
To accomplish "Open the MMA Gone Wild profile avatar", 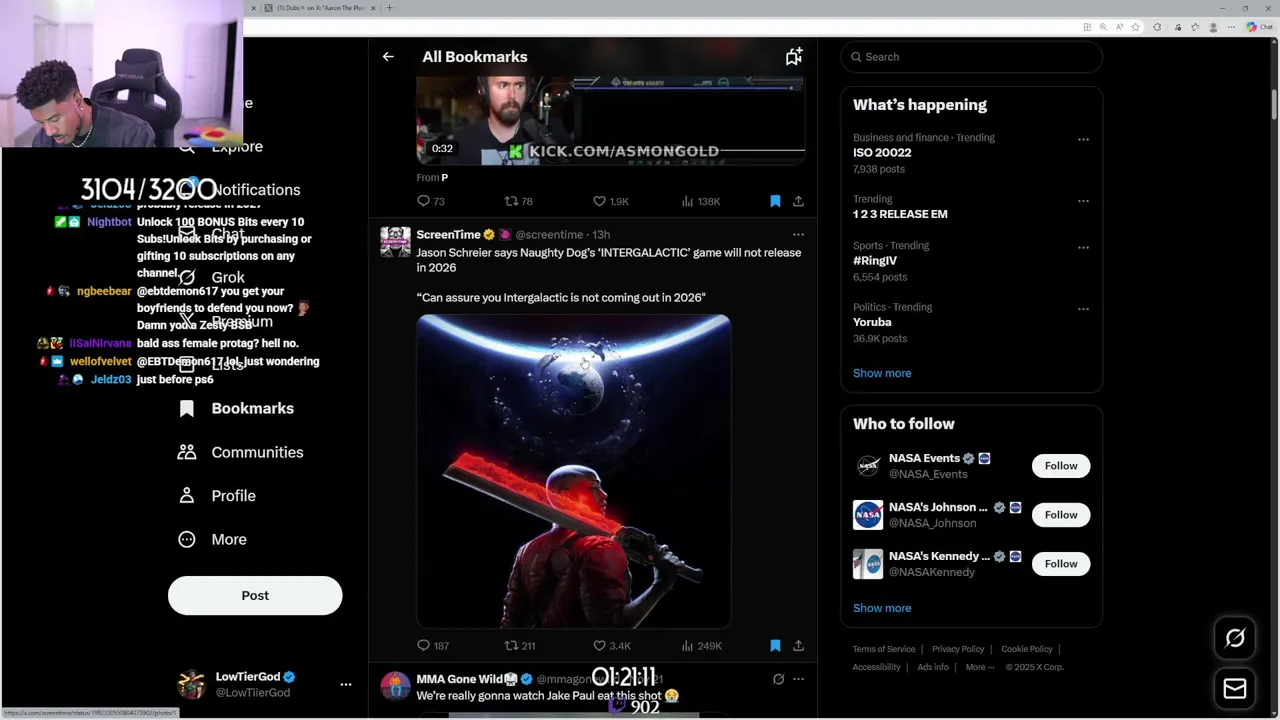I will [395, 686].
